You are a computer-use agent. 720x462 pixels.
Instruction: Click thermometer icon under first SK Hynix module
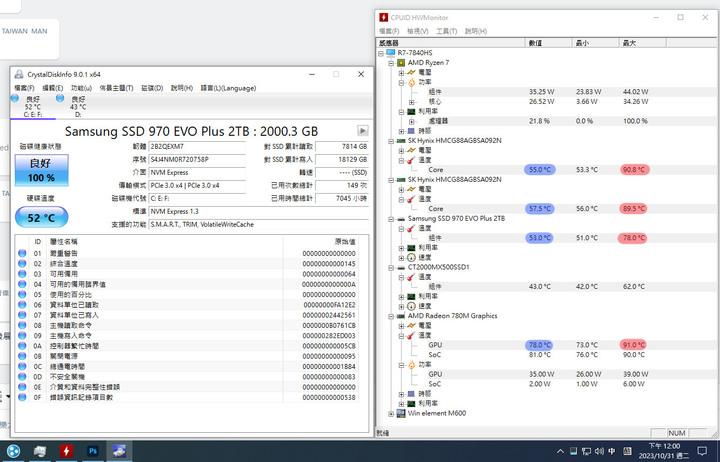[x=411, y=160]
